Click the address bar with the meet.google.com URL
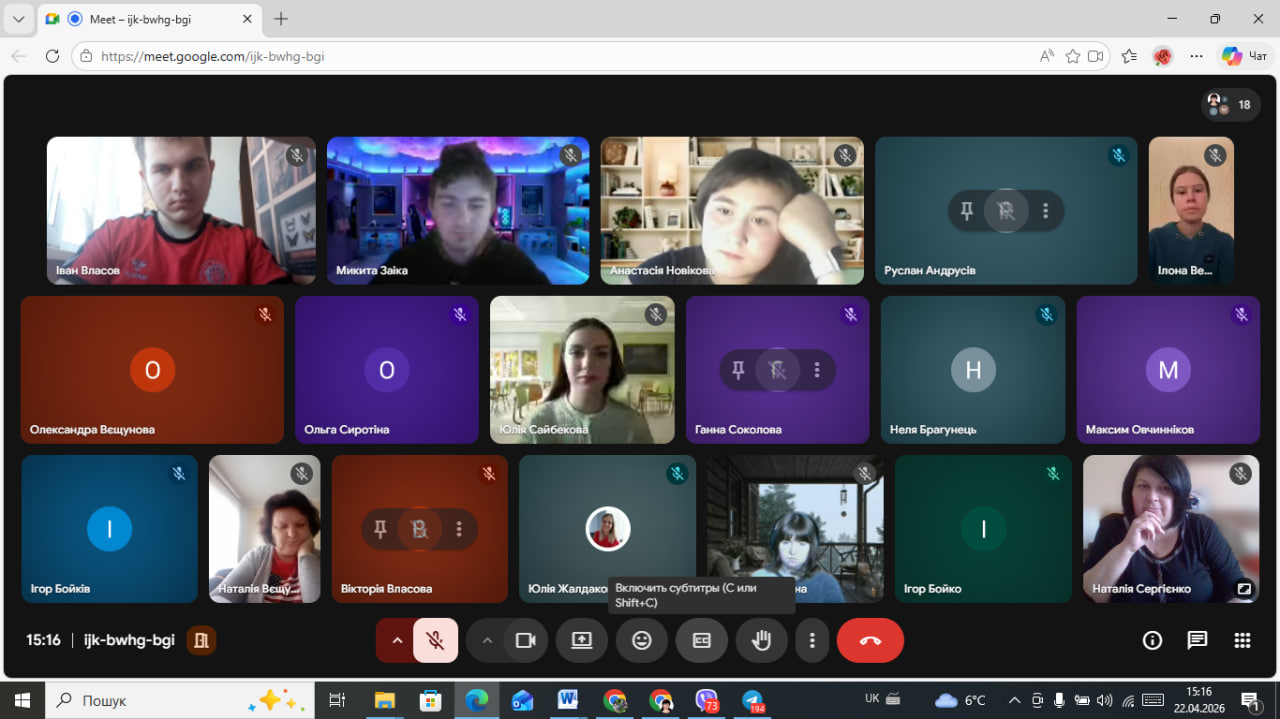Screen dimensions: 1280x719 (560, 56)
